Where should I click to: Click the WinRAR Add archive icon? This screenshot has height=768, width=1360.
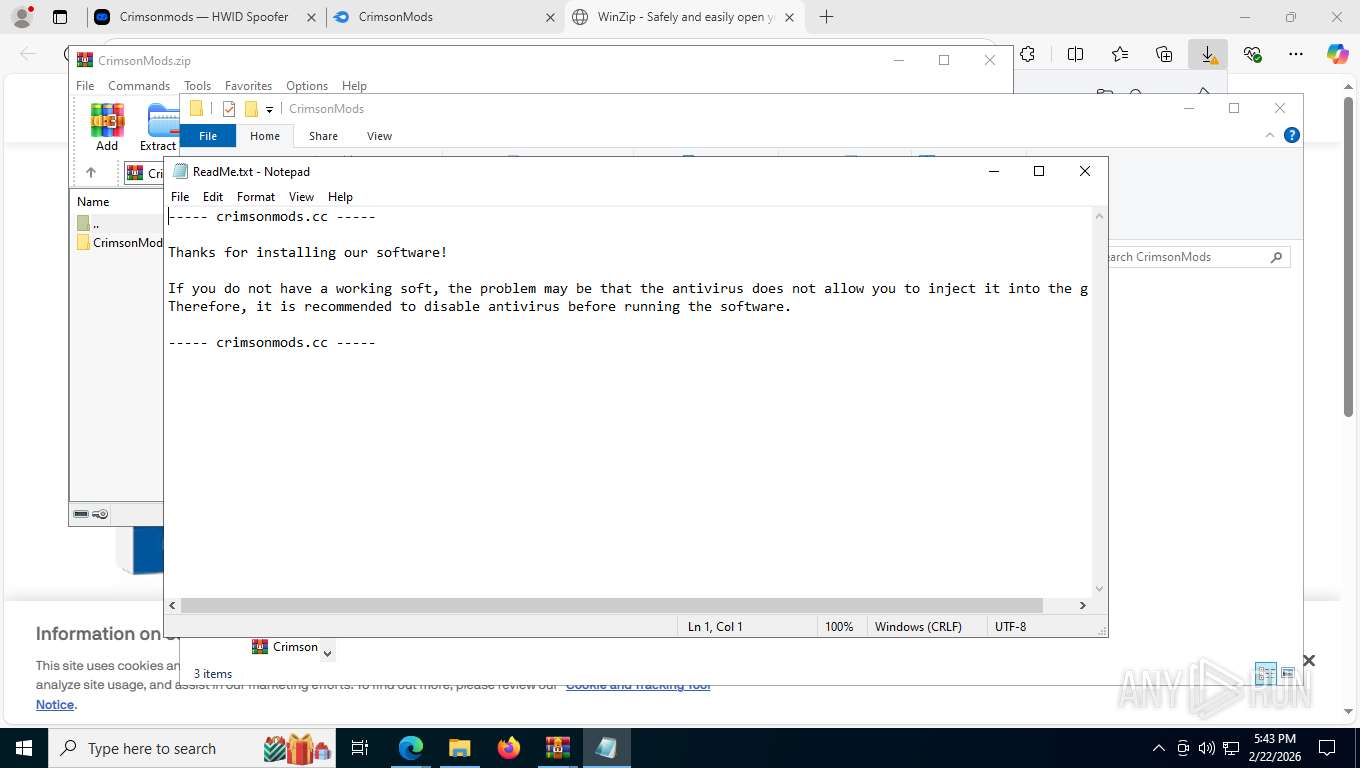pyautogui.click(x=107, y=127)
